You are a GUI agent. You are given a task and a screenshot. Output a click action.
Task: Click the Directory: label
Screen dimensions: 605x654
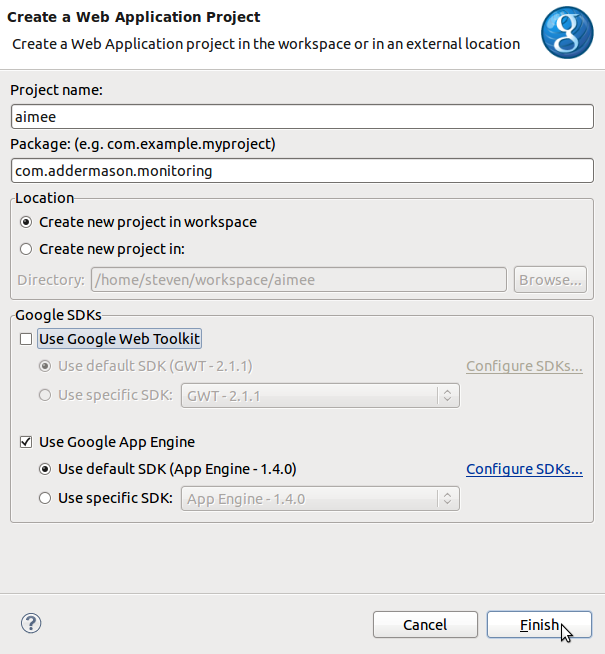(x=51, y=280)
